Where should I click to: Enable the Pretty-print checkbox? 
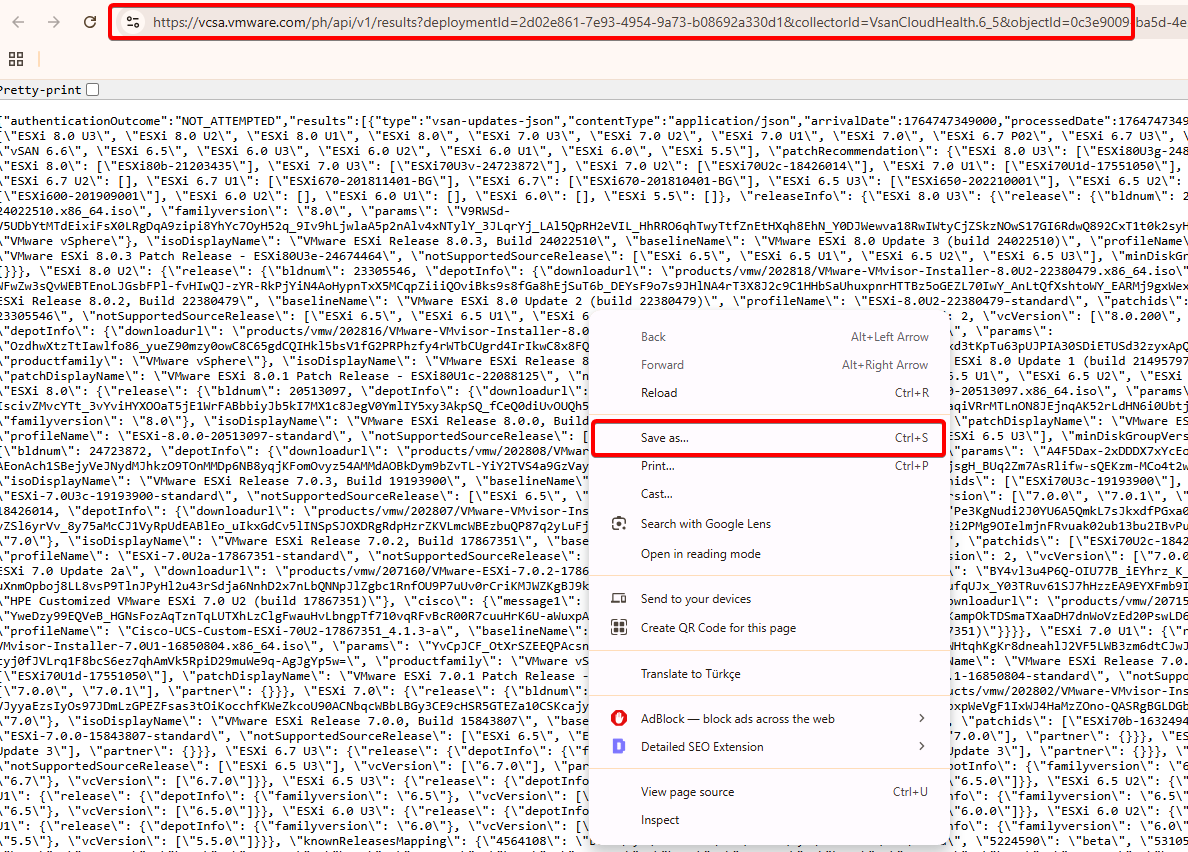coord(93,90)
